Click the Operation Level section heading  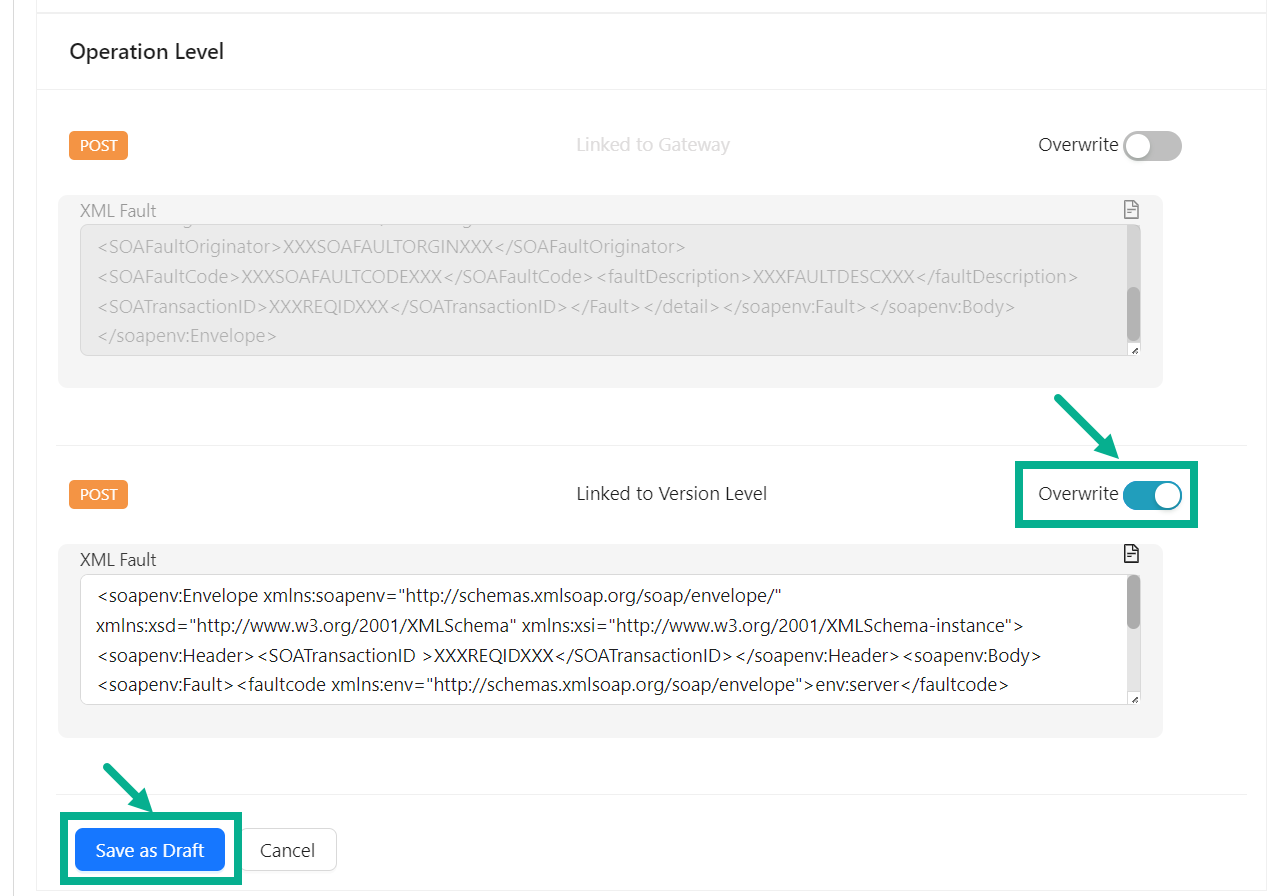[x=147, y=52]
